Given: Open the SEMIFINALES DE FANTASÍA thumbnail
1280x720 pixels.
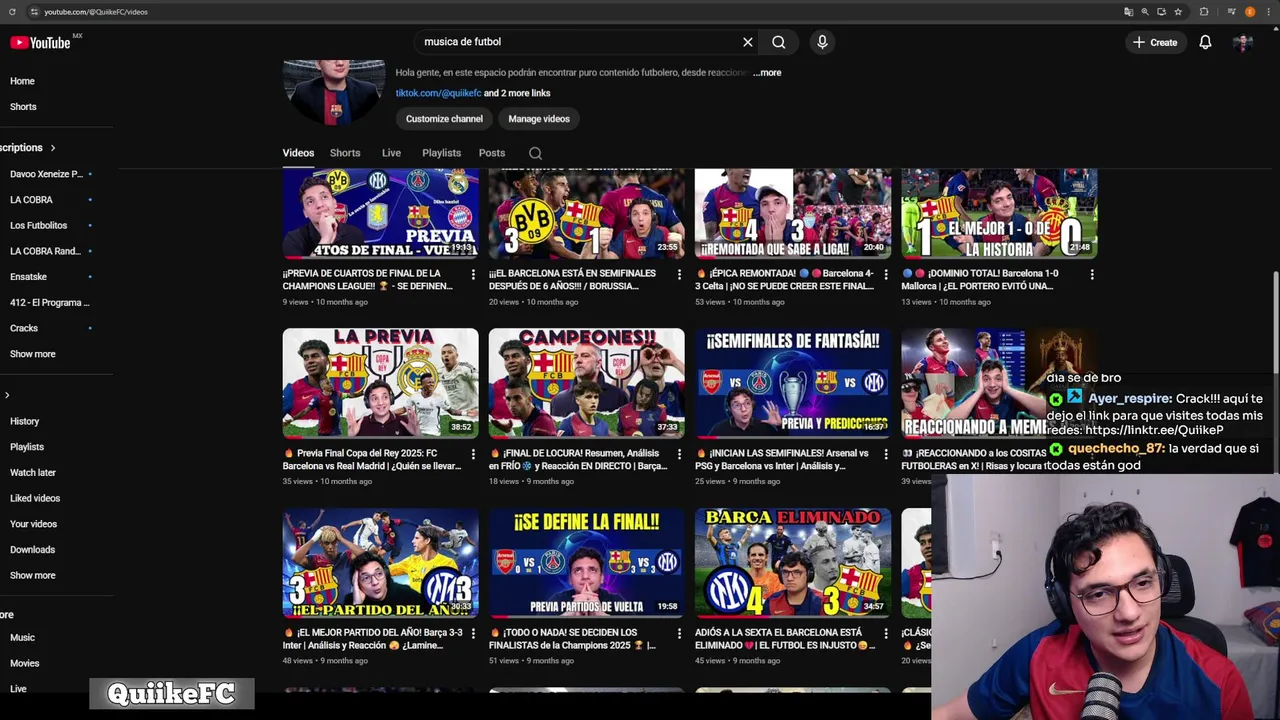Looking at the screenshot, I should 792,383.
